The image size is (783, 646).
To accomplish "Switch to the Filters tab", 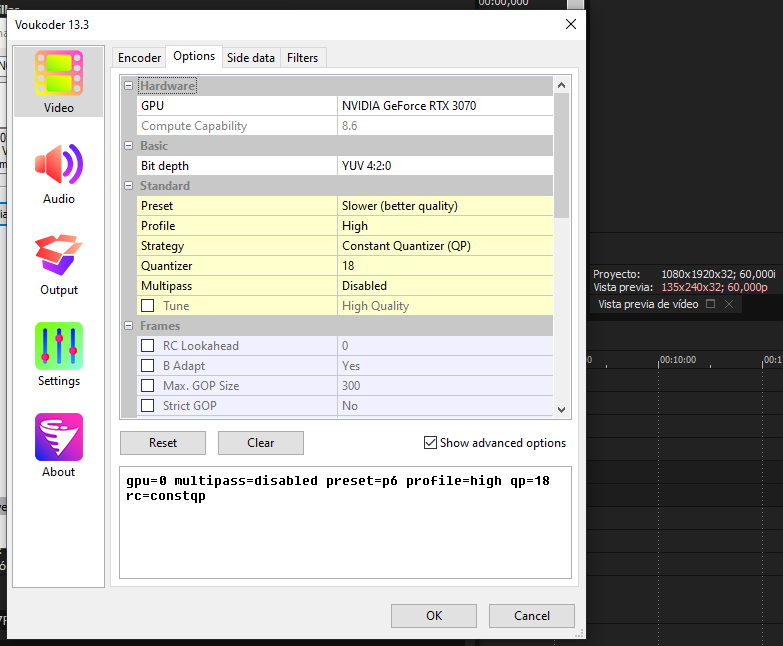I will pyautogui.click(x=303, y=58).
